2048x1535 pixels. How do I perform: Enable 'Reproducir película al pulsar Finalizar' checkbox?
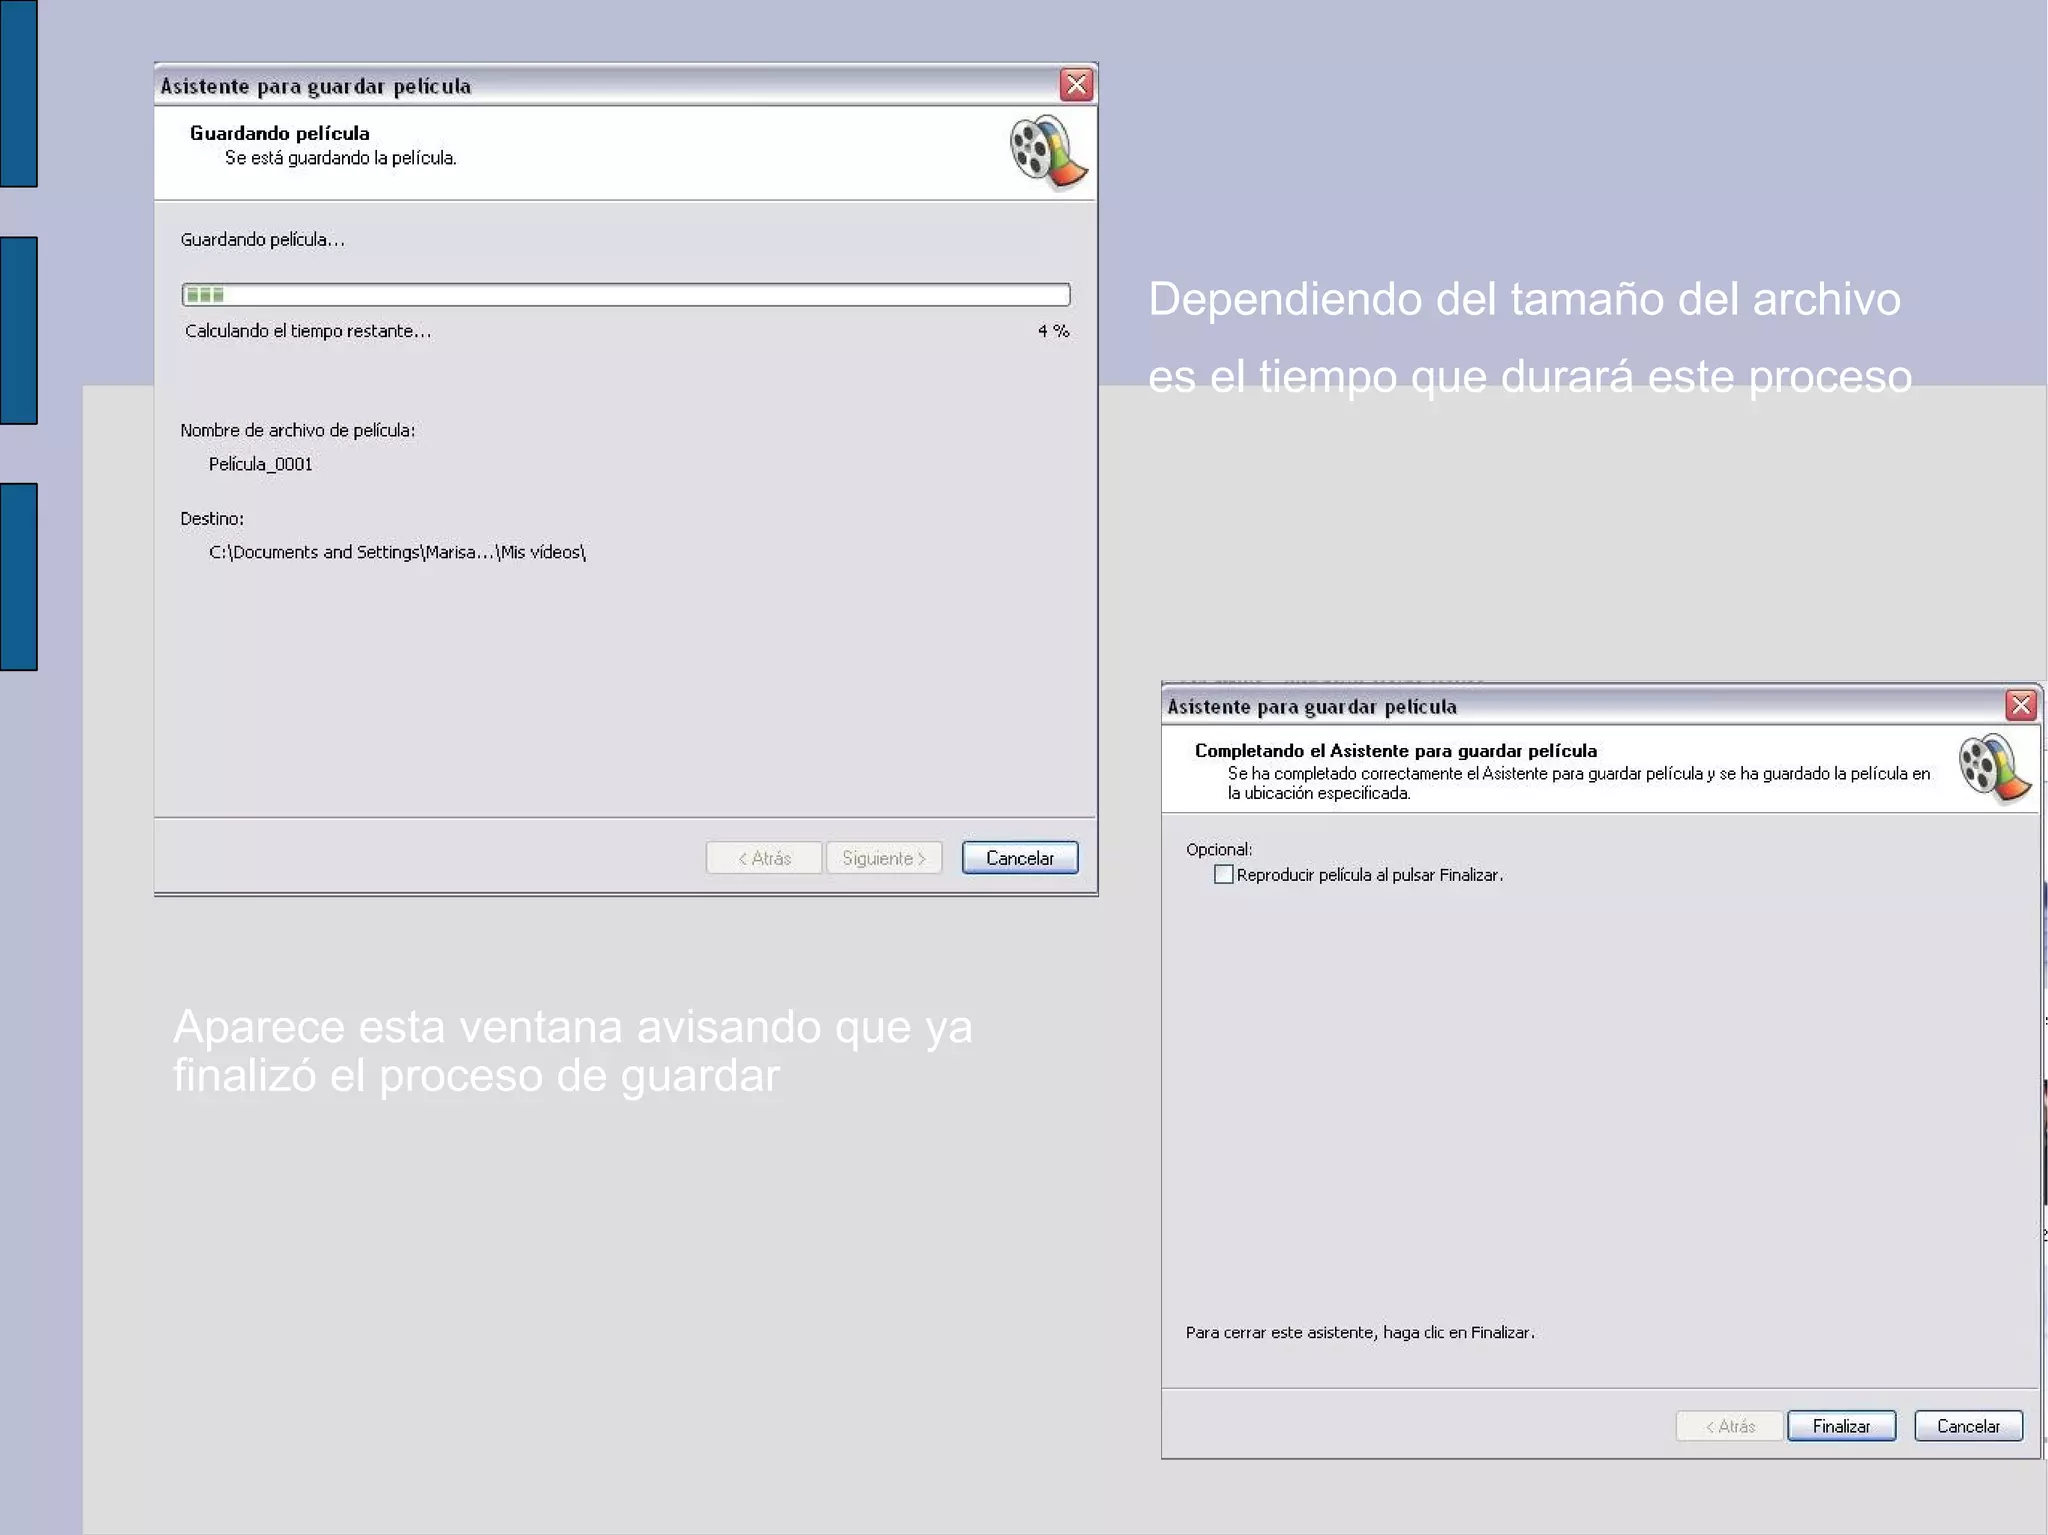[x=1223, y=874]
